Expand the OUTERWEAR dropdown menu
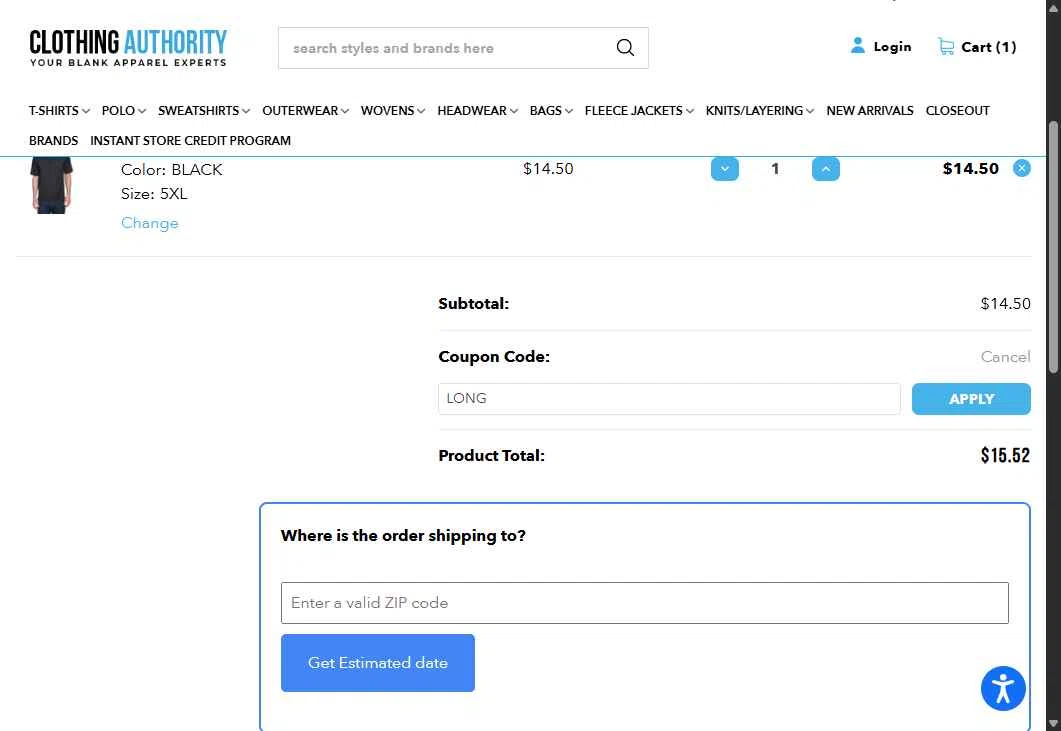This screenshot has width=1061, height=731. (305, 110)
